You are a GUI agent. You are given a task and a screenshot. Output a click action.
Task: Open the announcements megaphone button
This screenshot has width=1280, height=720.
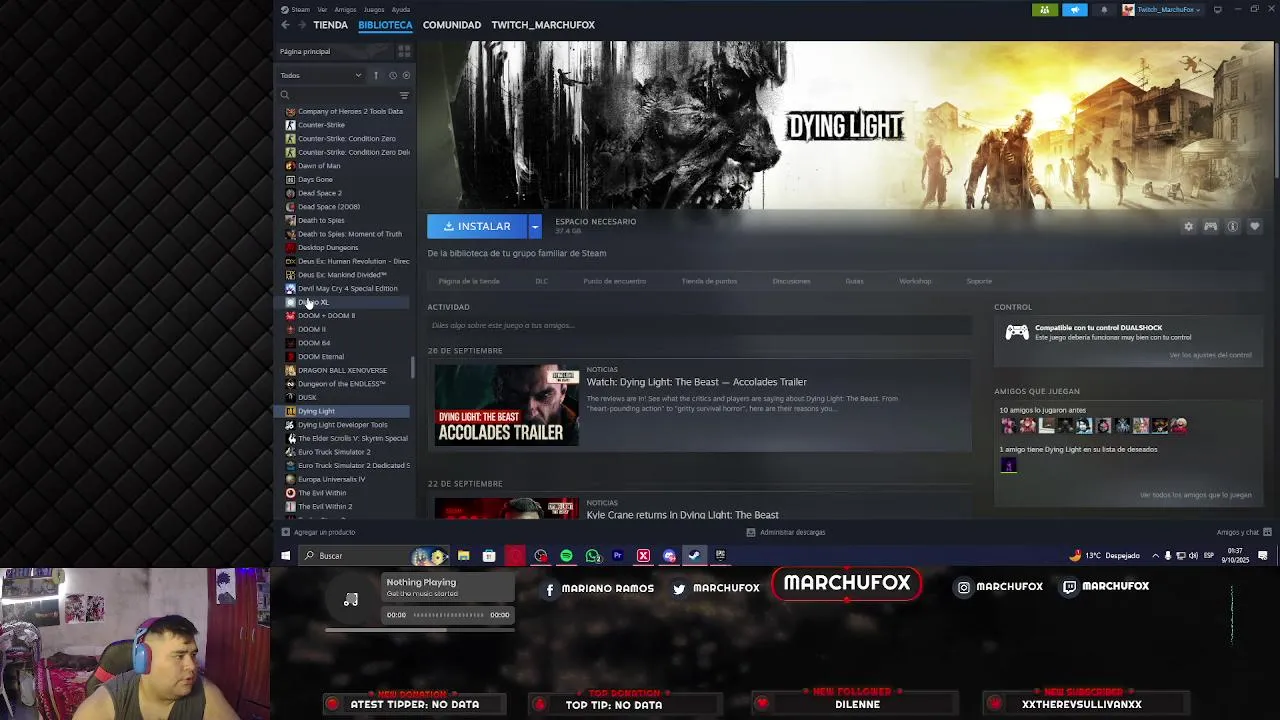(1075, 10)
